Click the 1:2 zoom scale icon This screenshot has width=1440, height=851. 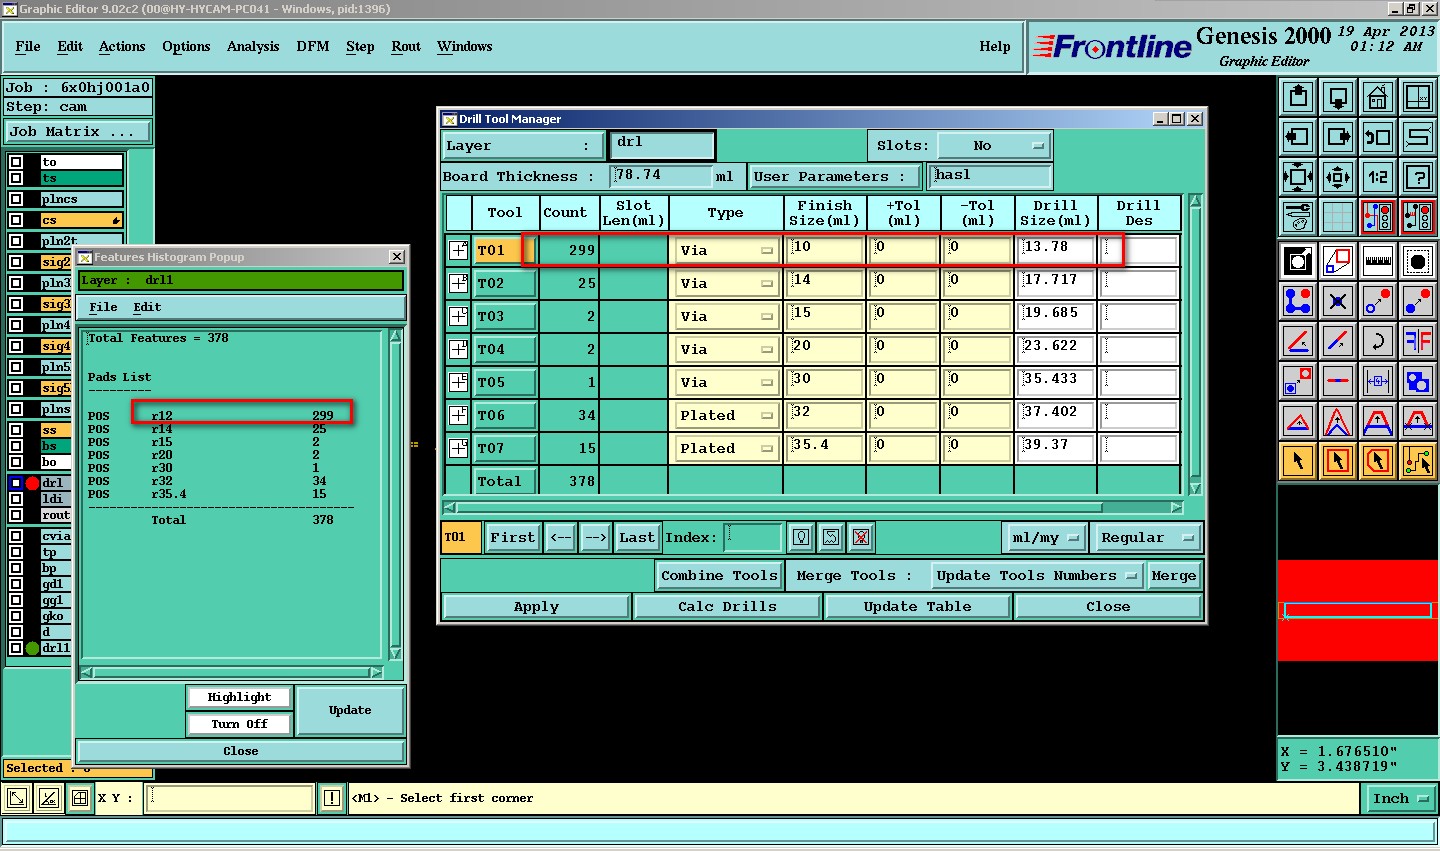(x=1378, y=177)
